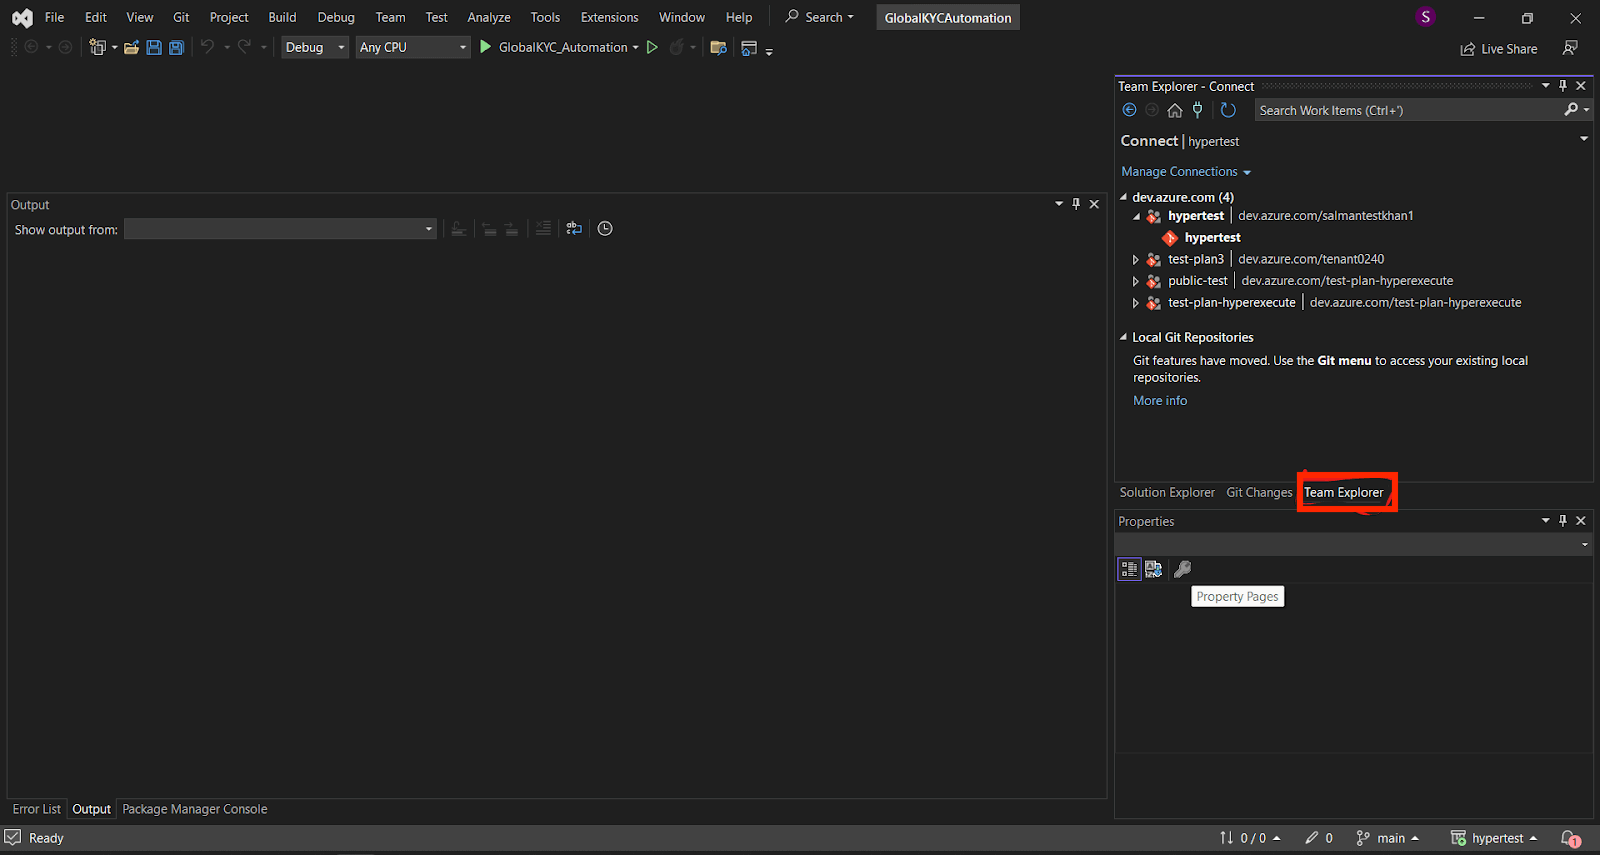This screenshot has width=1600, height=855.
Task: Click the Open File folder icon
Action: tap(131, 47)
